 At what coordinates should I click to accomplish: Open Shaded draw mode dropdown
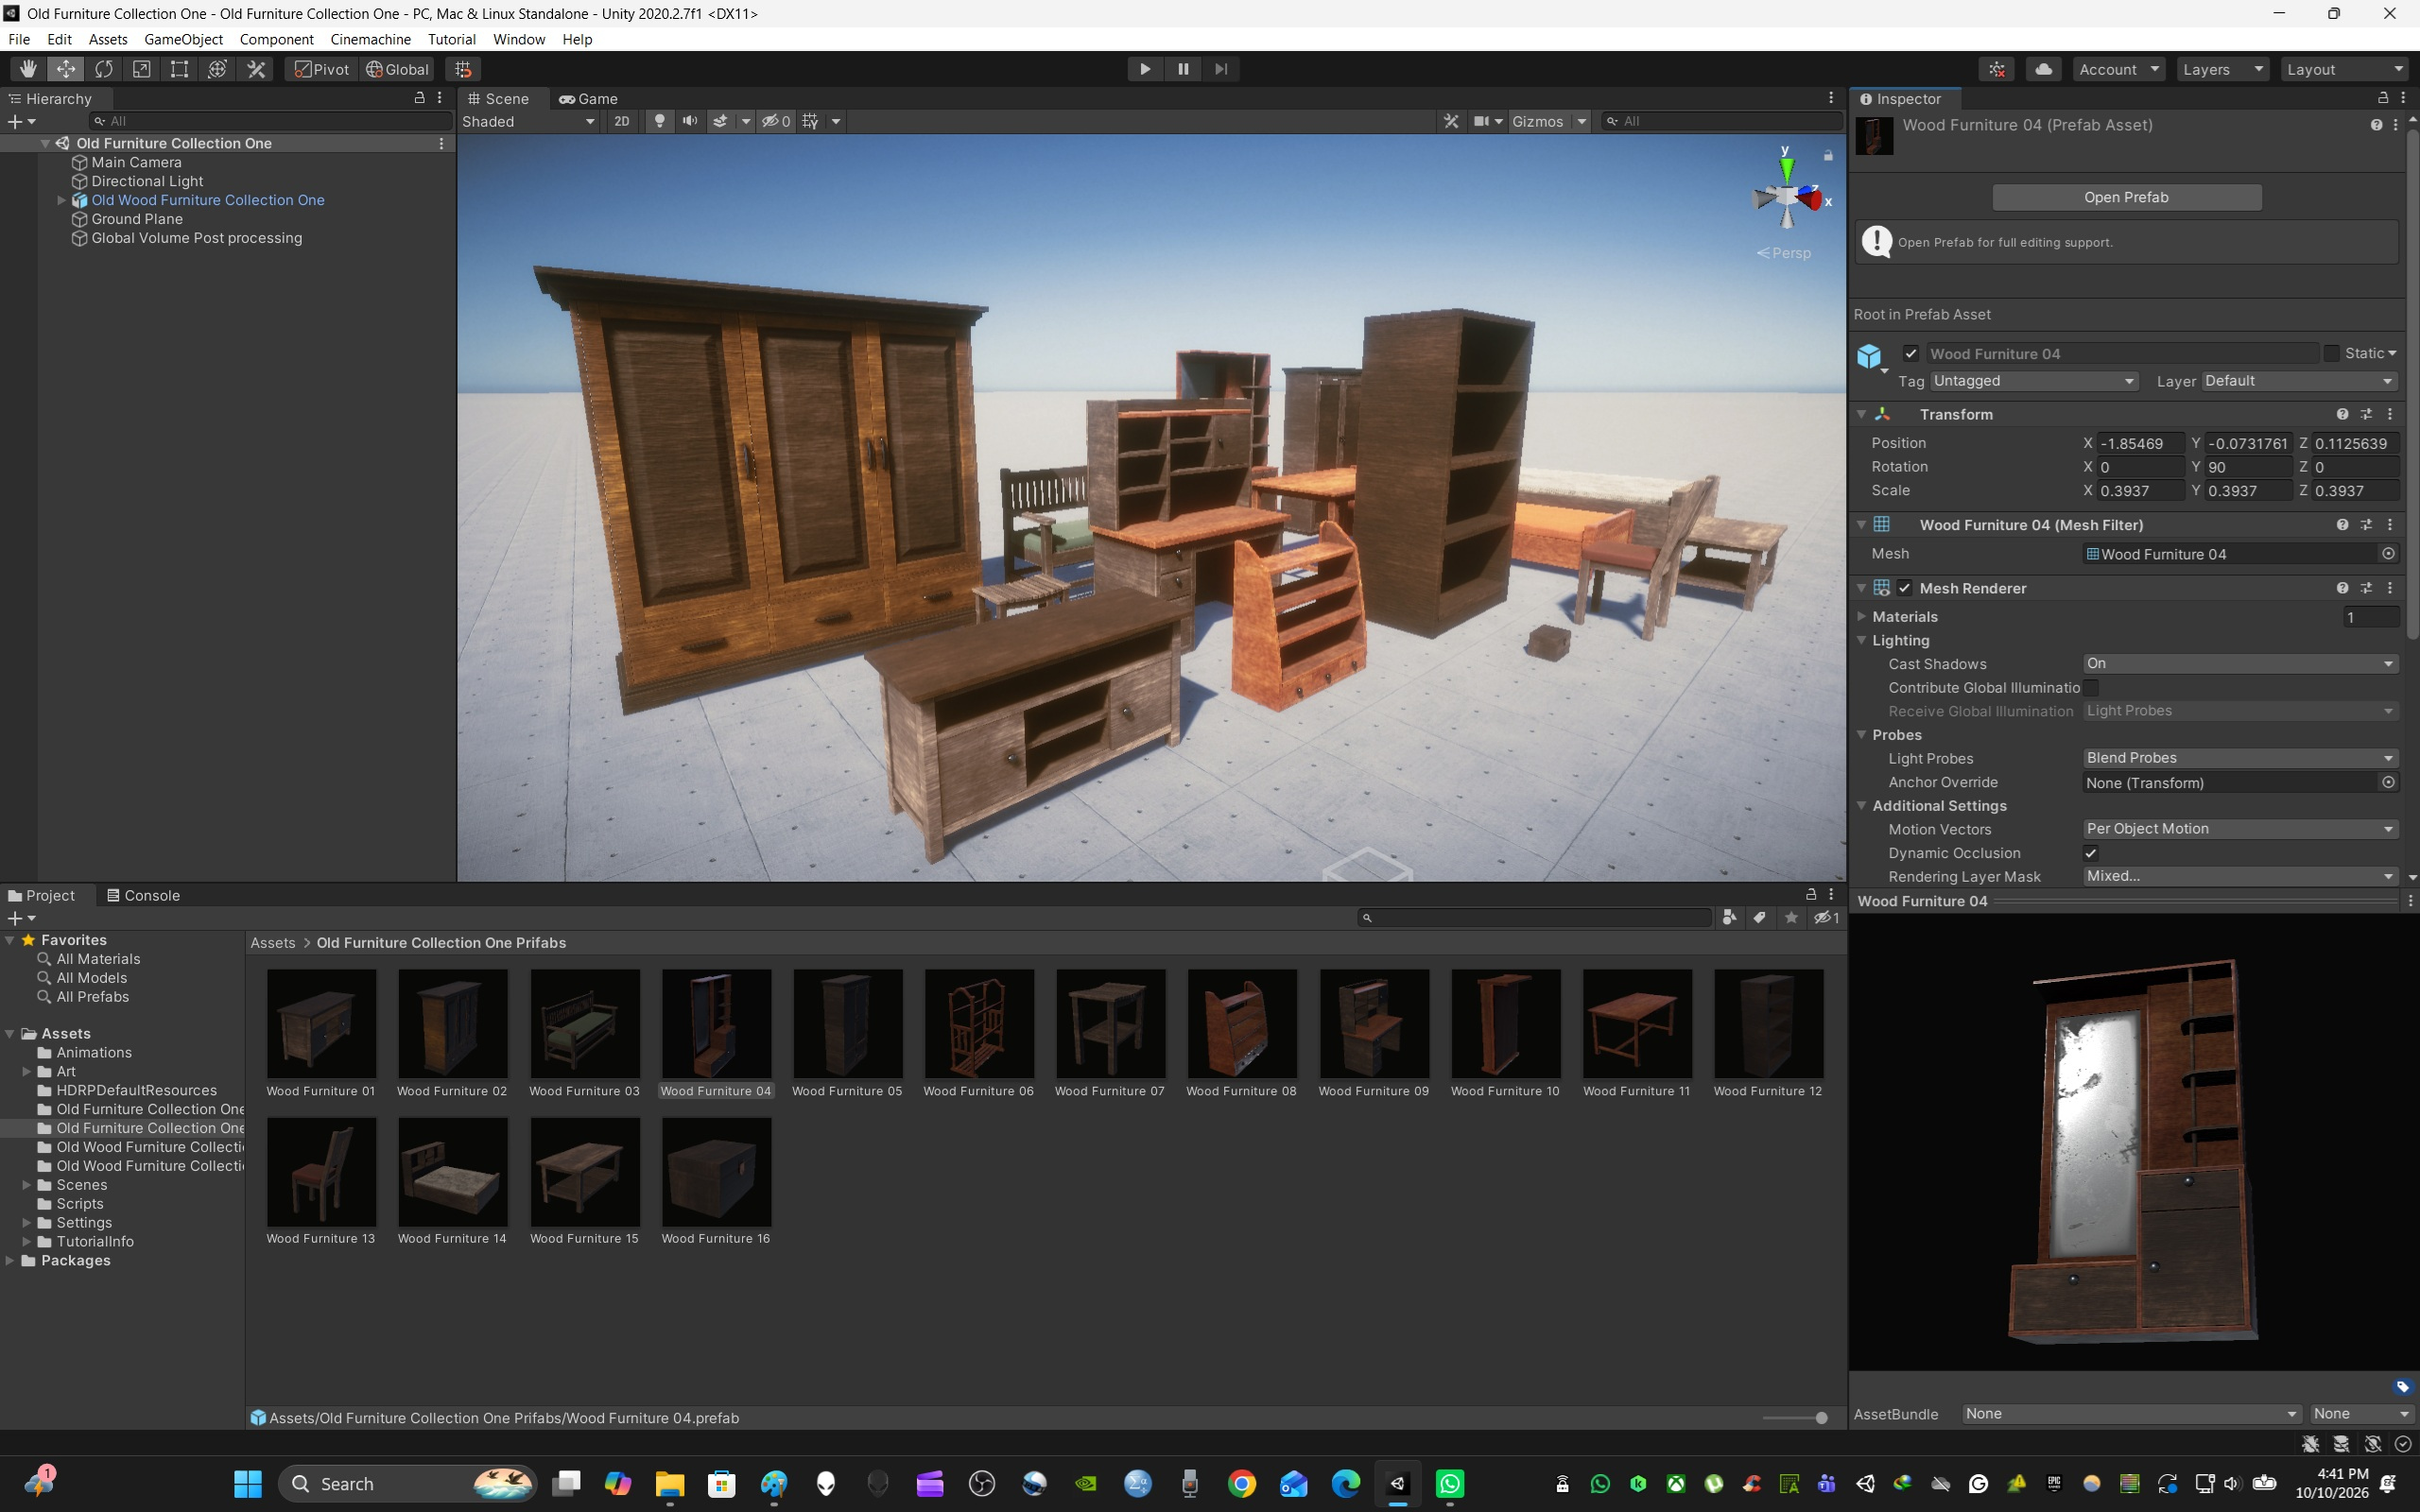(x=529, y=121)
